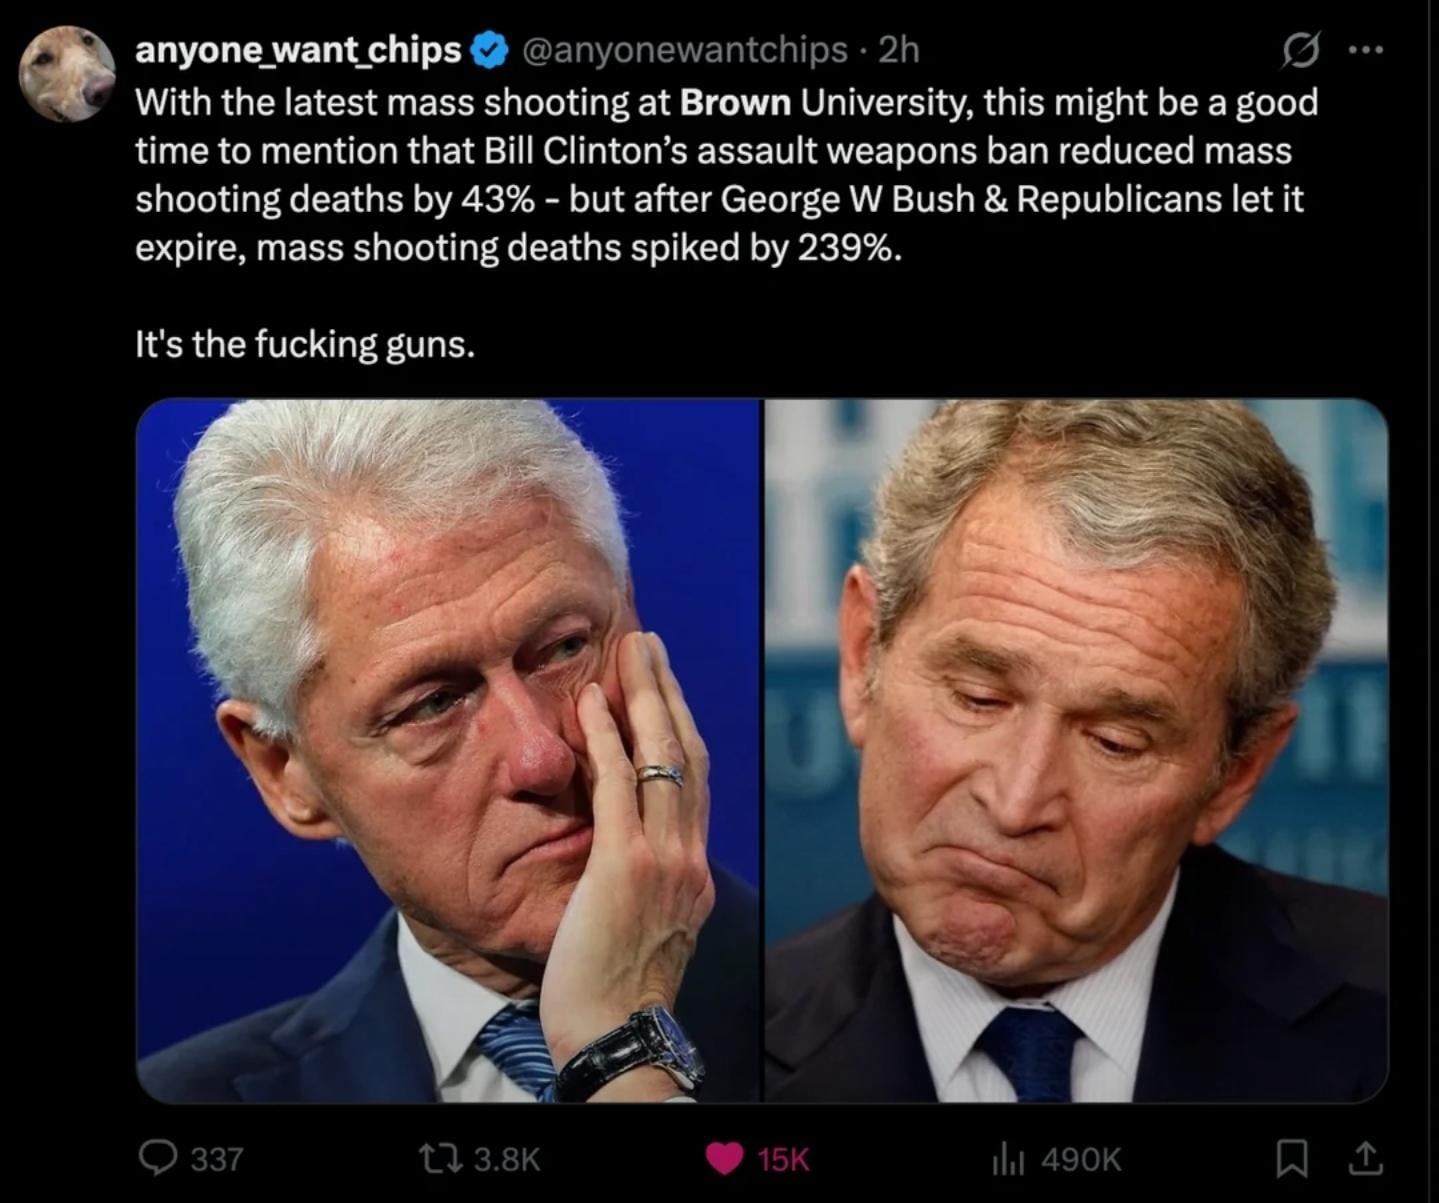Click the blue verified badge
The image size is (1439, 1203).
(488, 50)
